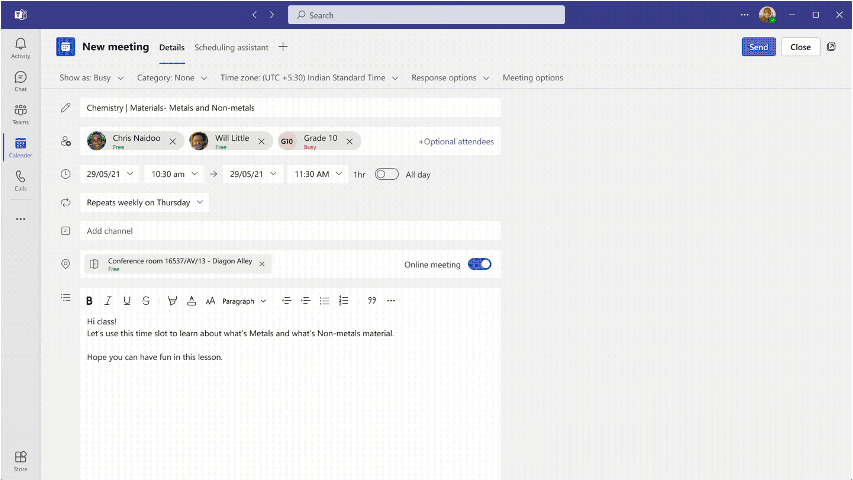Show more formatting options ellipsis
853x480 pixels.
tap(391, 300)
